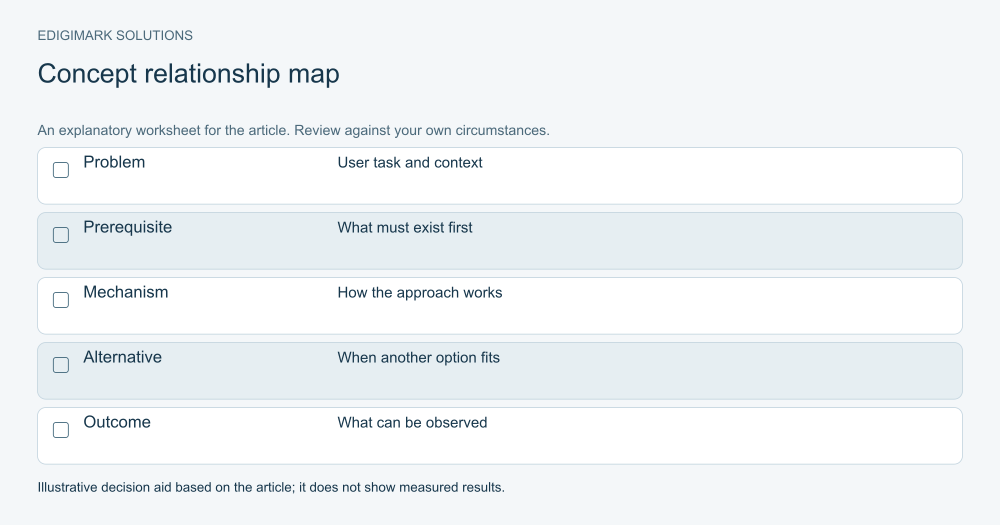The image size is (1000, 525).
Task: Click the 'EDIGIMARK SOLUTIONS' brand text
Action: click(115, 36)
